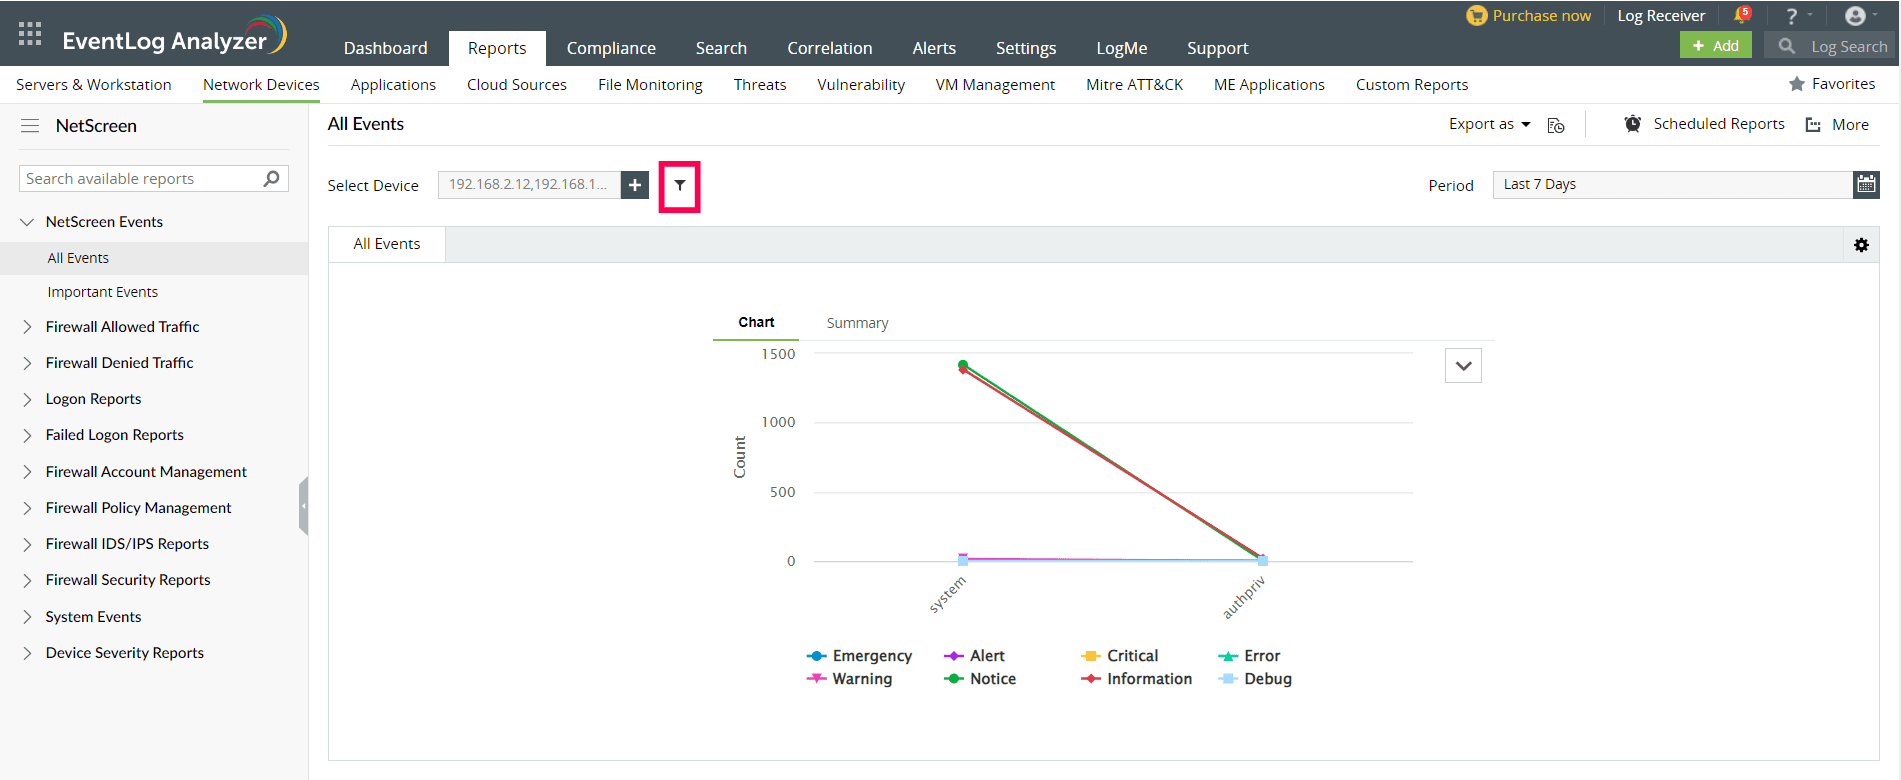The image size is (1901, 780).
Task: Open the Alerts tab
Action: (x=934, y=48)
